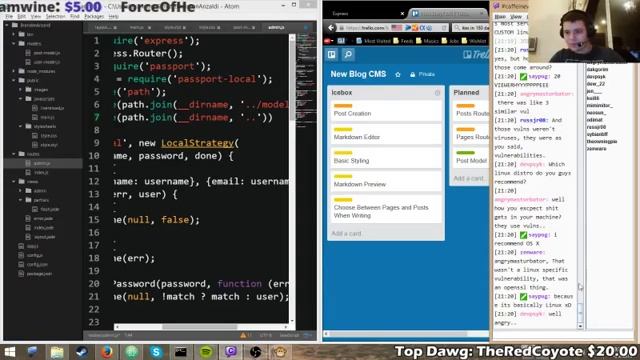Open OBS from the taskbar
The height and width of the screenshot is (360, 640).
pos(256,351)
